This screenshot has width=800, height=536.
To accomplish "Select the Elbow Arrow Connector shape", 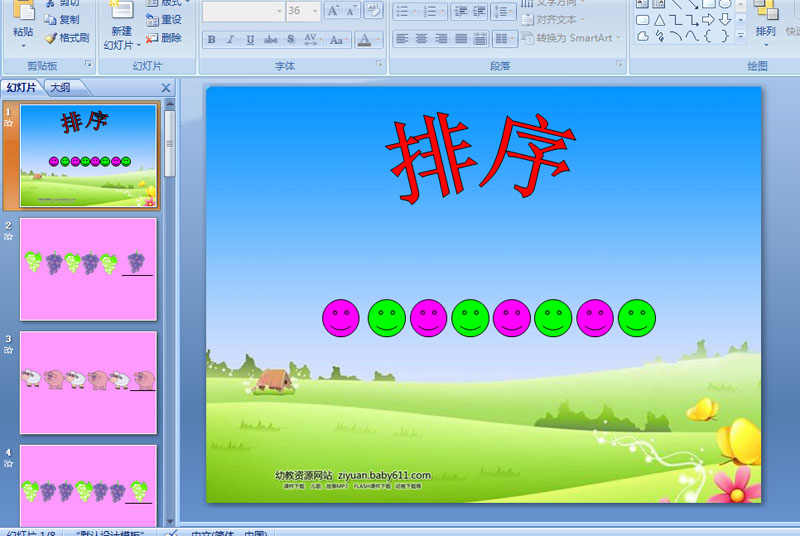I will tap(692, 20).
